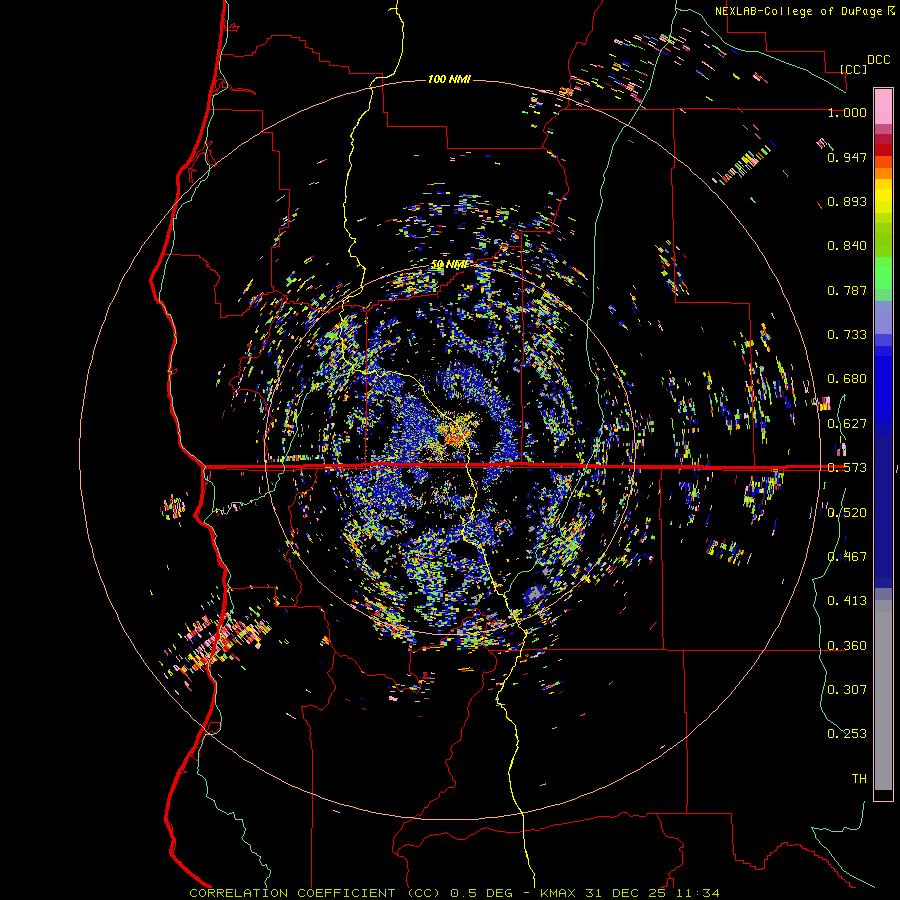The image size is (900, 900).
Task: Click the 0.413 color scale value
Action: [x=847, y=600]
